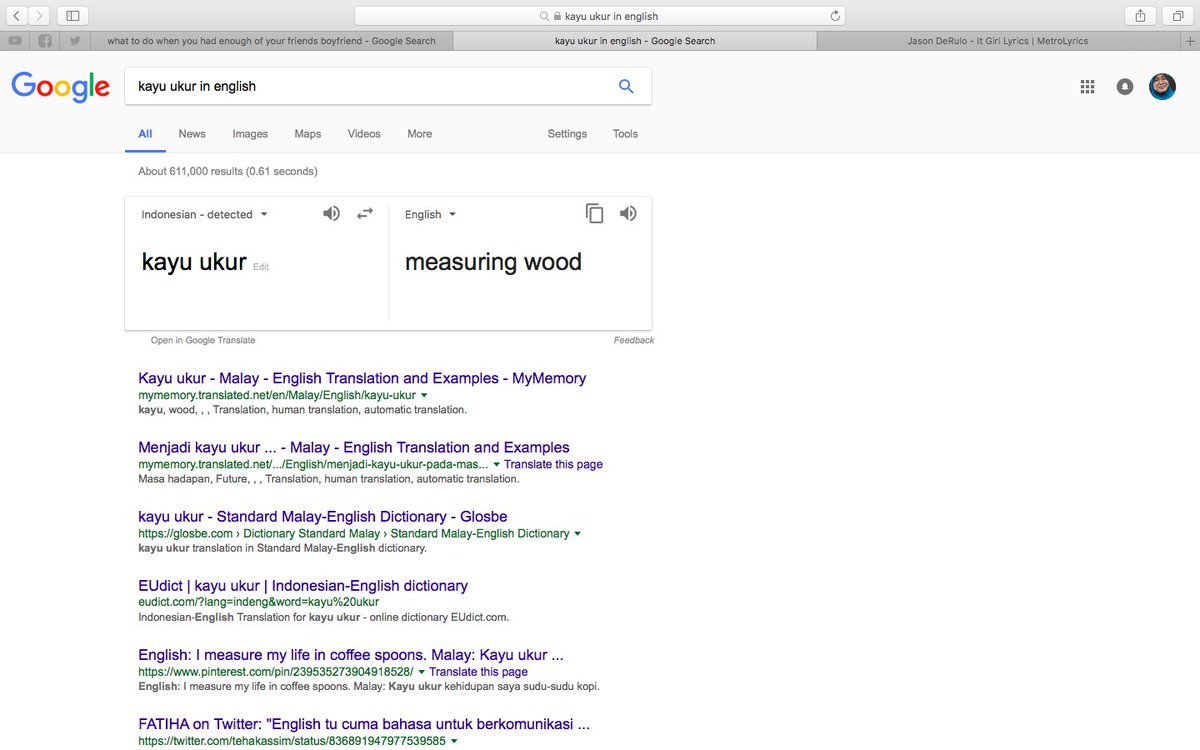
Task: Expand options arrow for menjadi-kayu-ukur result URL
Action: click(x=496, y=465)
